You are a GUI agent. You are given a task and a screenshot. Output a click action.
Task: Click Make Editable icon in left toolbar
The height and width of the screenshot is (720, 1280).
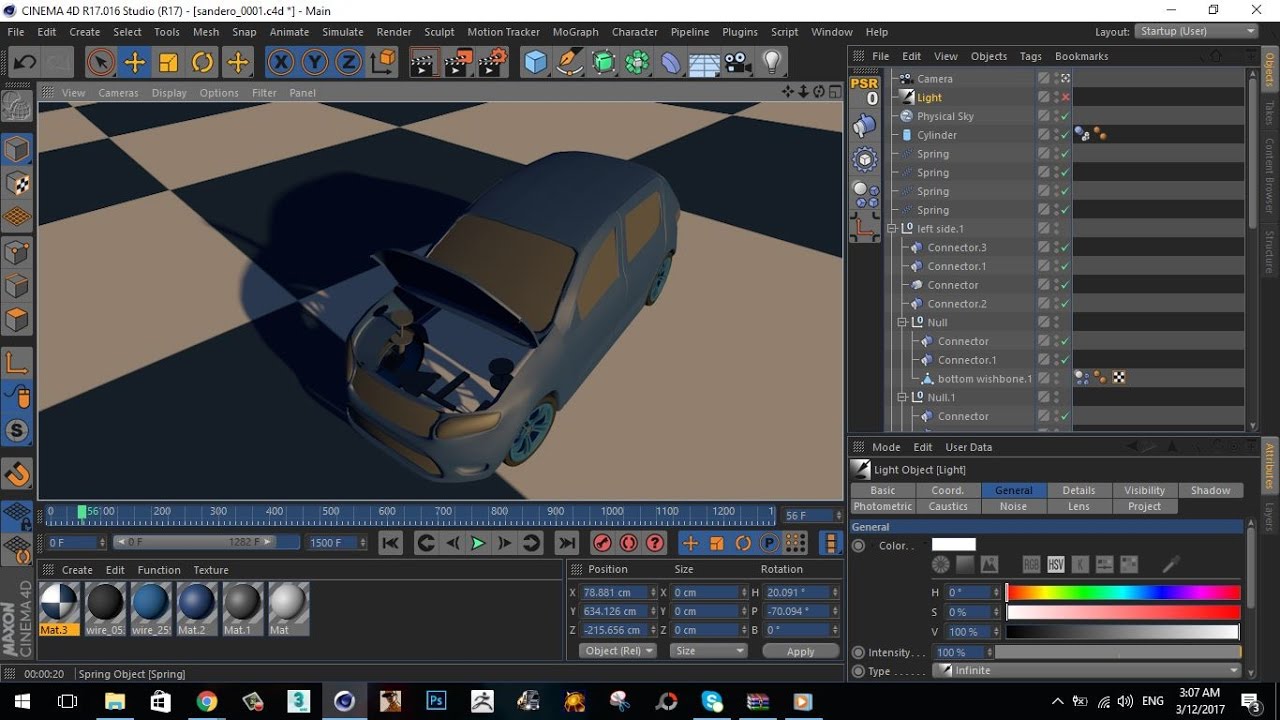(17, 105)
